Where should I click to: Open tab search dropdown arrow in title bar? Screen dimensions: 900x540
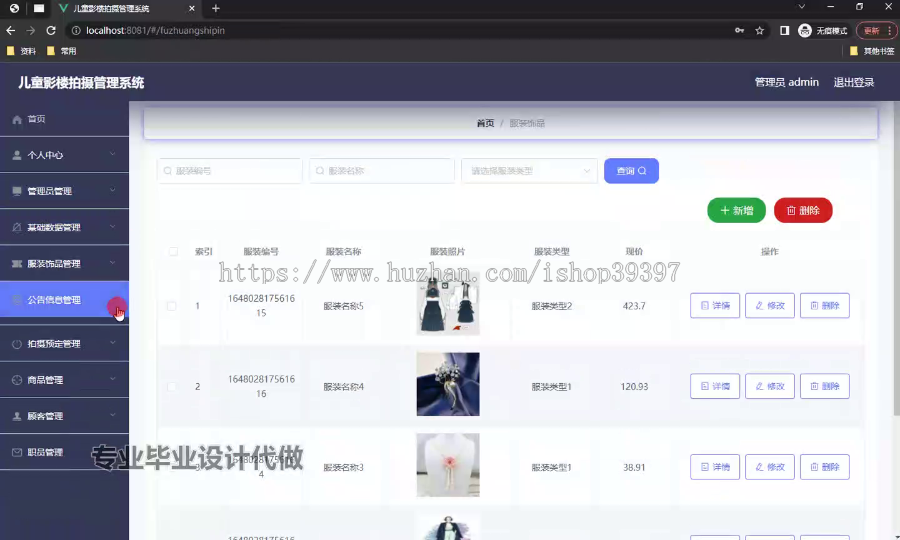802,7
